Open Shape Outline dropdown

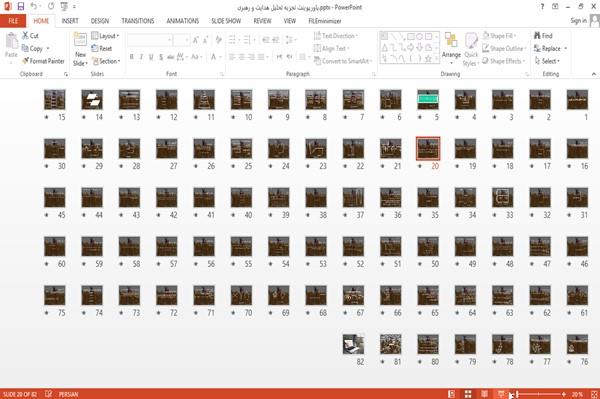pyautogui.click(x=504, y=49)
